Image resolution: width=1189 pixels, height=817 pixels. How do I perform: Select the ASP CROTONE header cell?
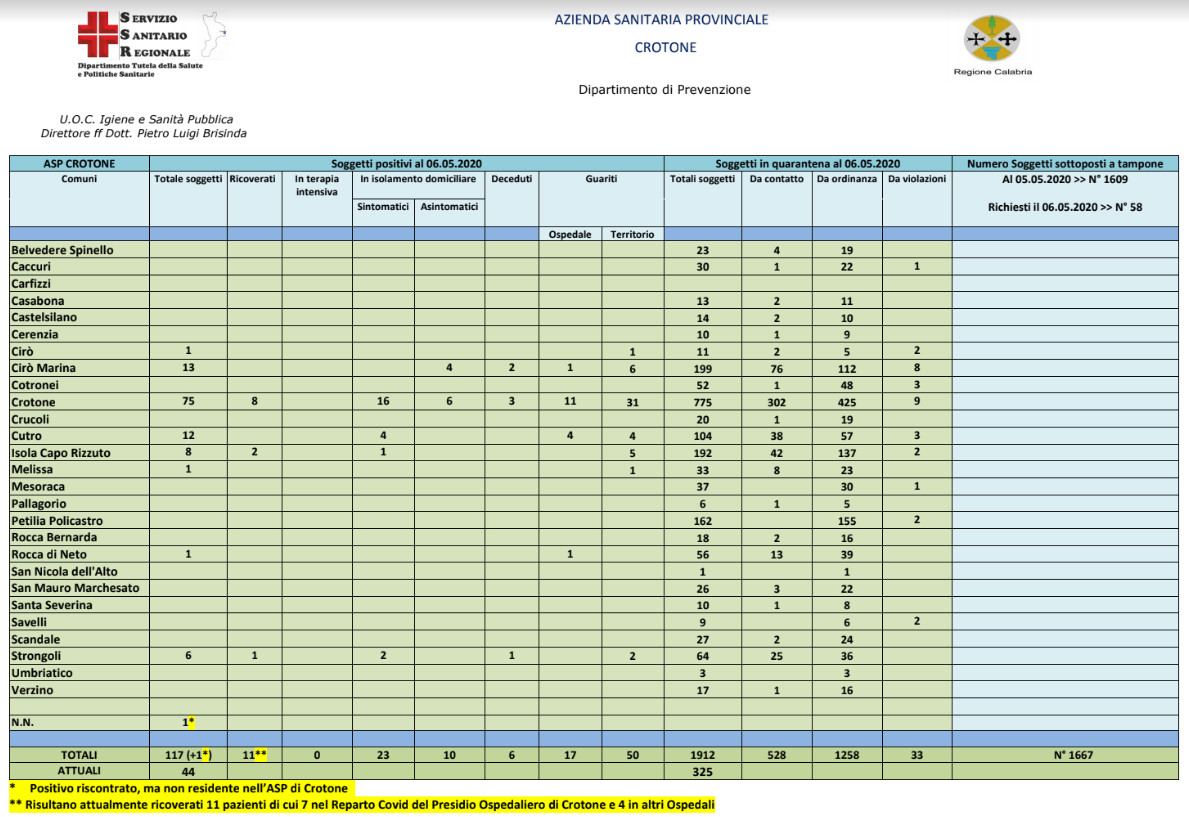pos(79,164)
